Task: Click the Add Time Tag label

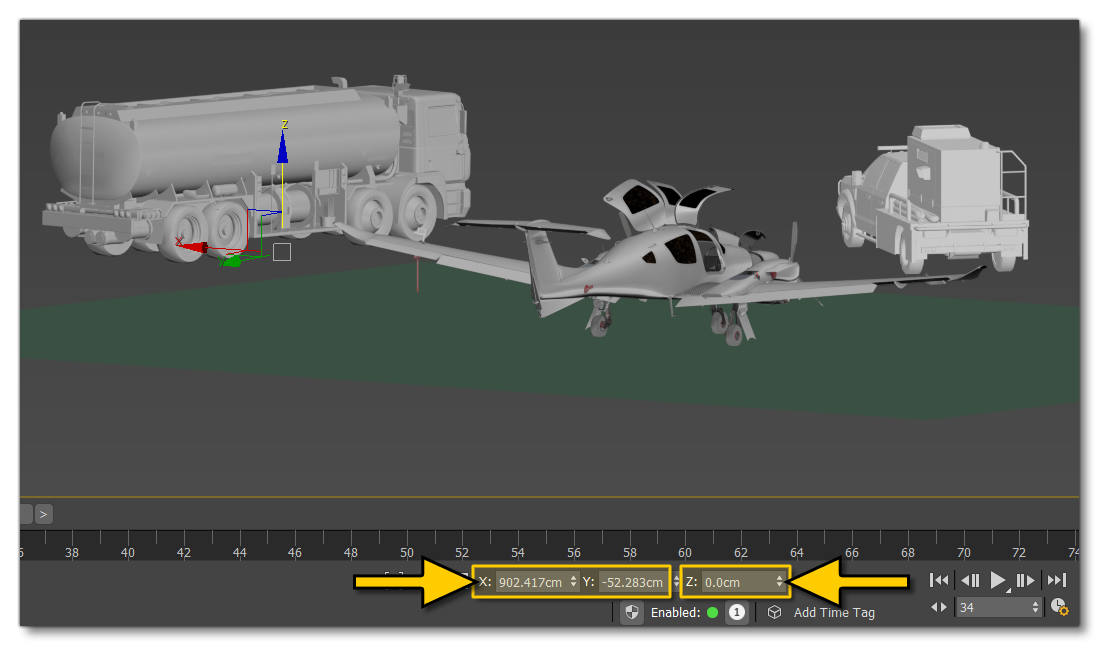Action: tap(834, 612)
